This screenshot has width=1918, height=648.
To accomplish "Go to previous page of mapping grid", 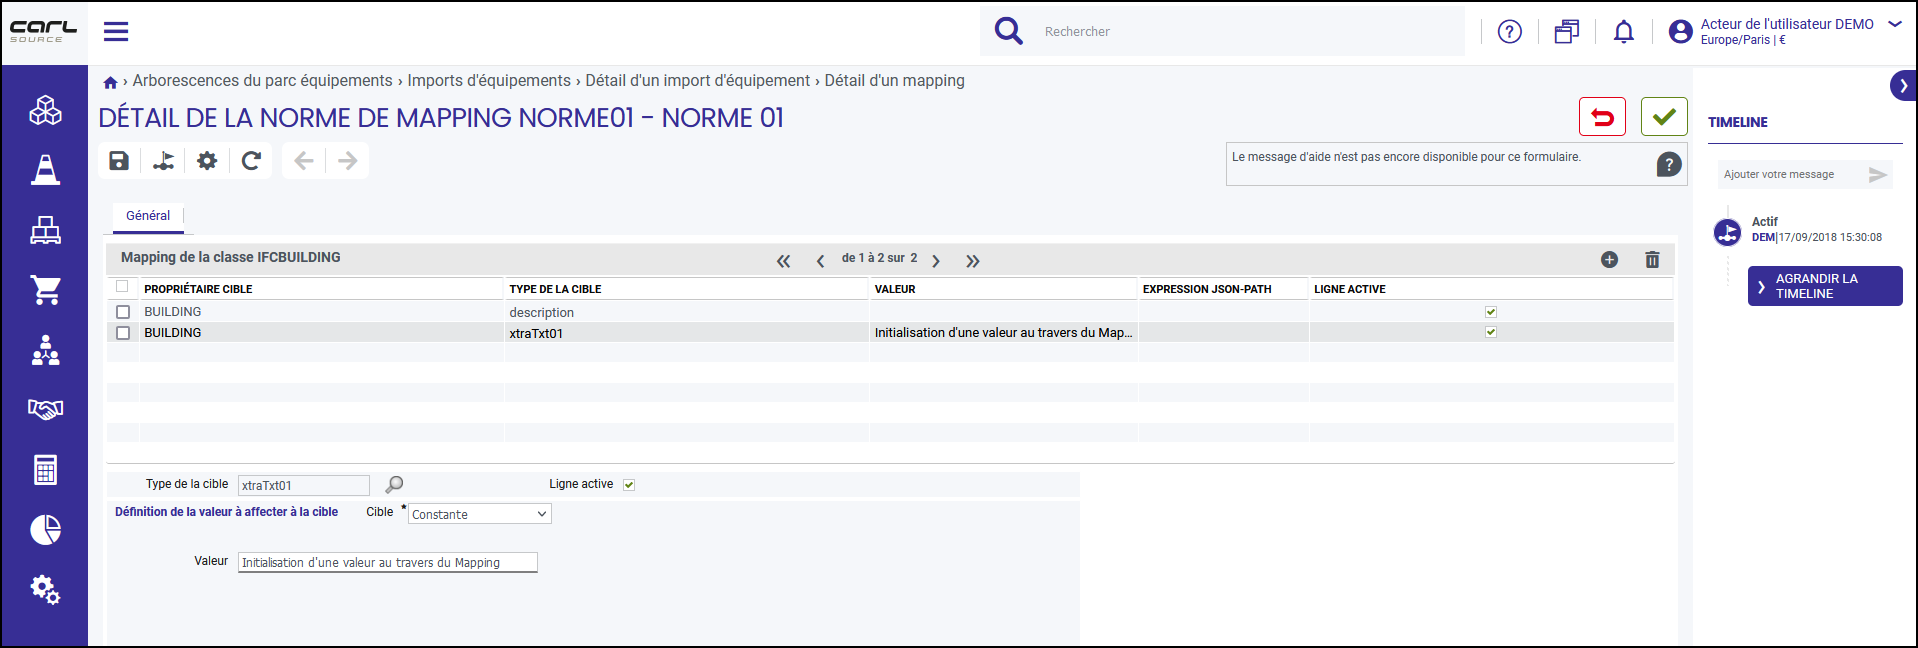I will pos(820,261).
